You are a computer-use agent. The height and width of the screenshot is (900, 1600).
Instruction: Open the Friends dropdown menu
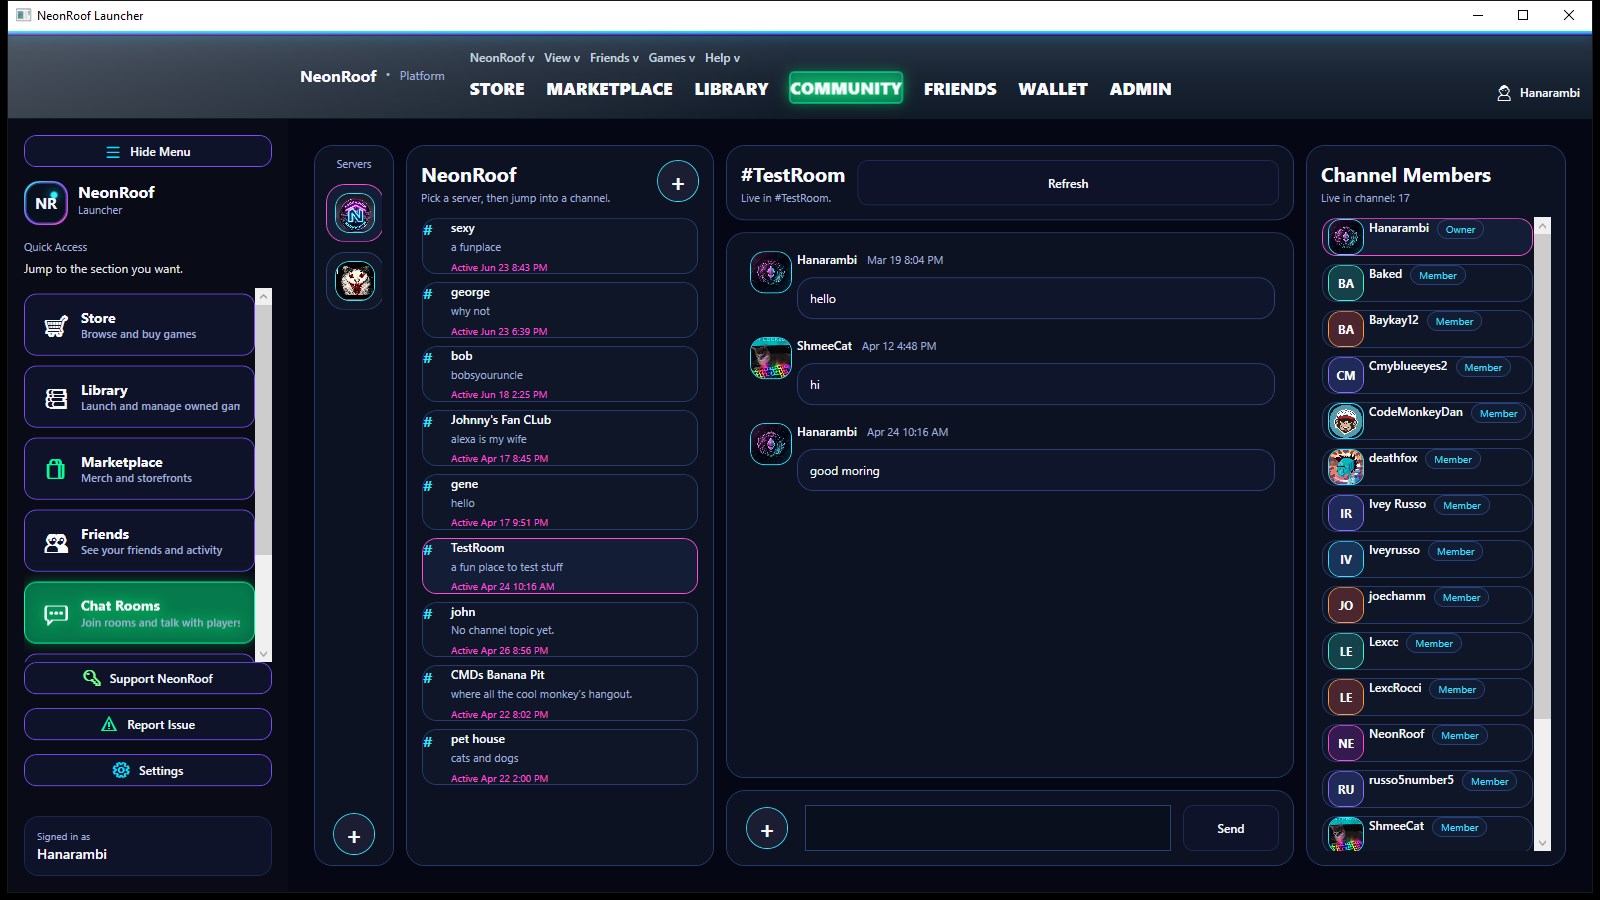614,58
